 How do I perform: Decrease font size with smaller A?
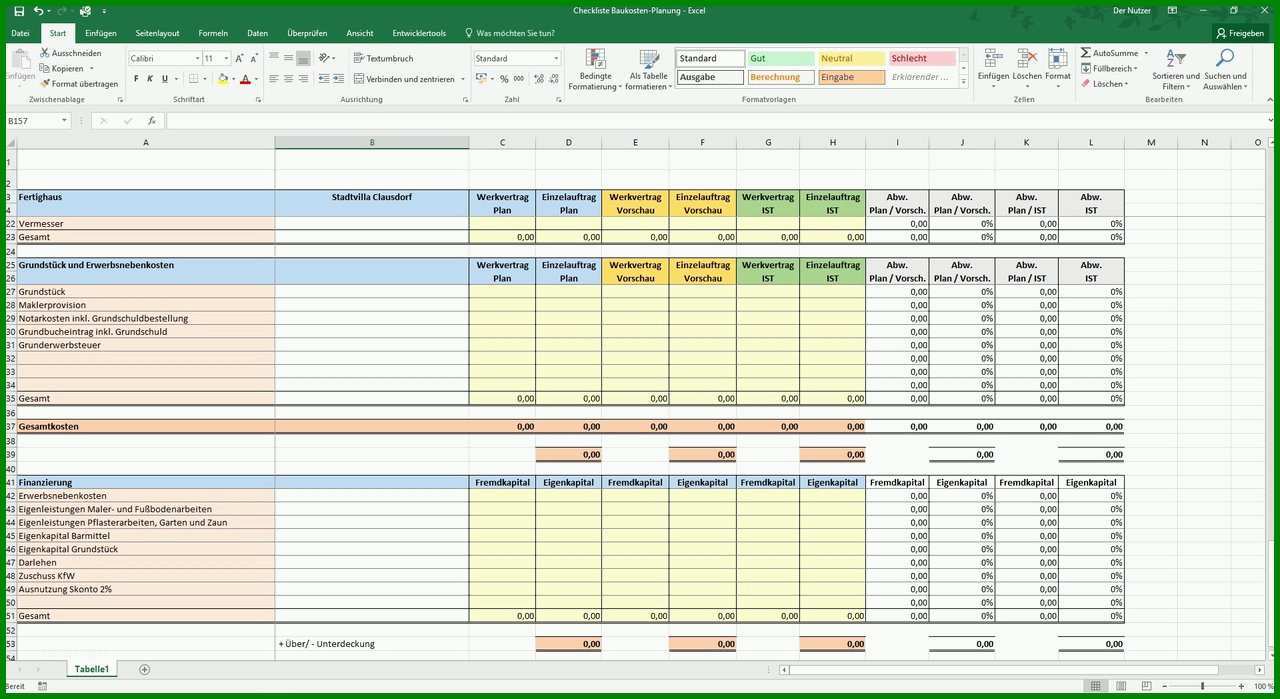254,59
